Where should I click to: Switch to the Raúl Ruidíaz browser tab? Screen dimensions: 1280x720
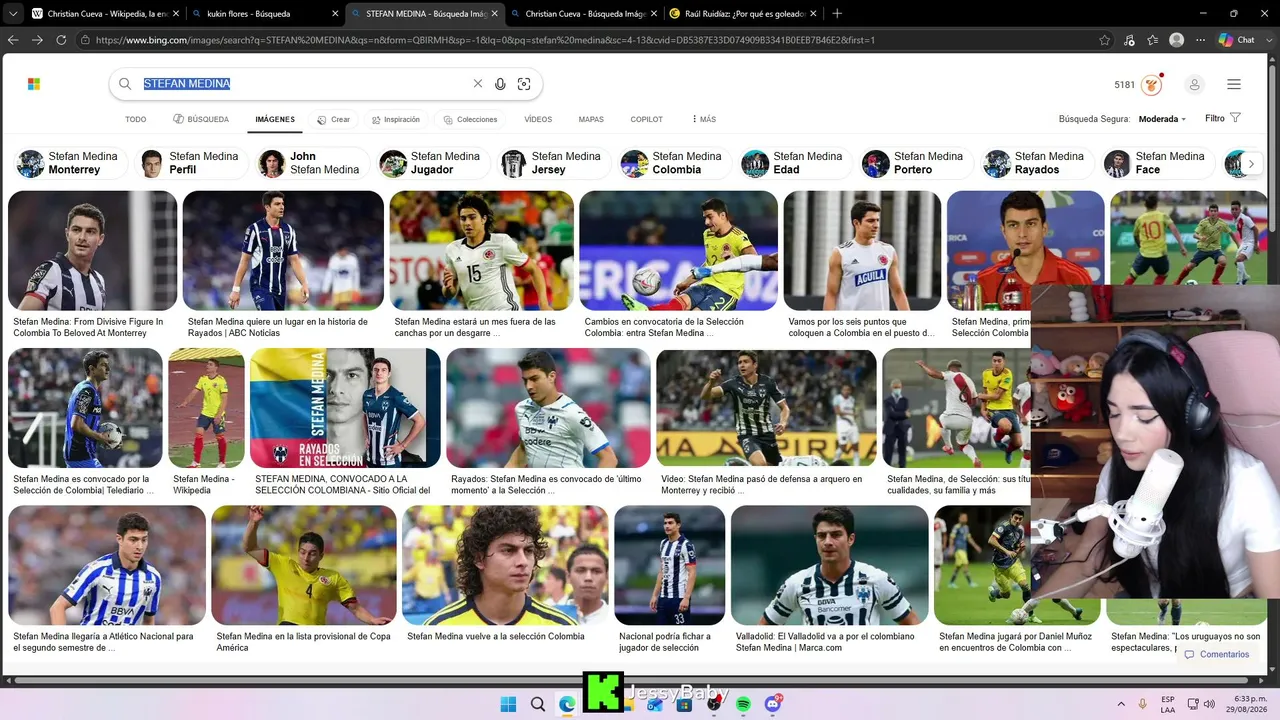(x=741, y=14)
